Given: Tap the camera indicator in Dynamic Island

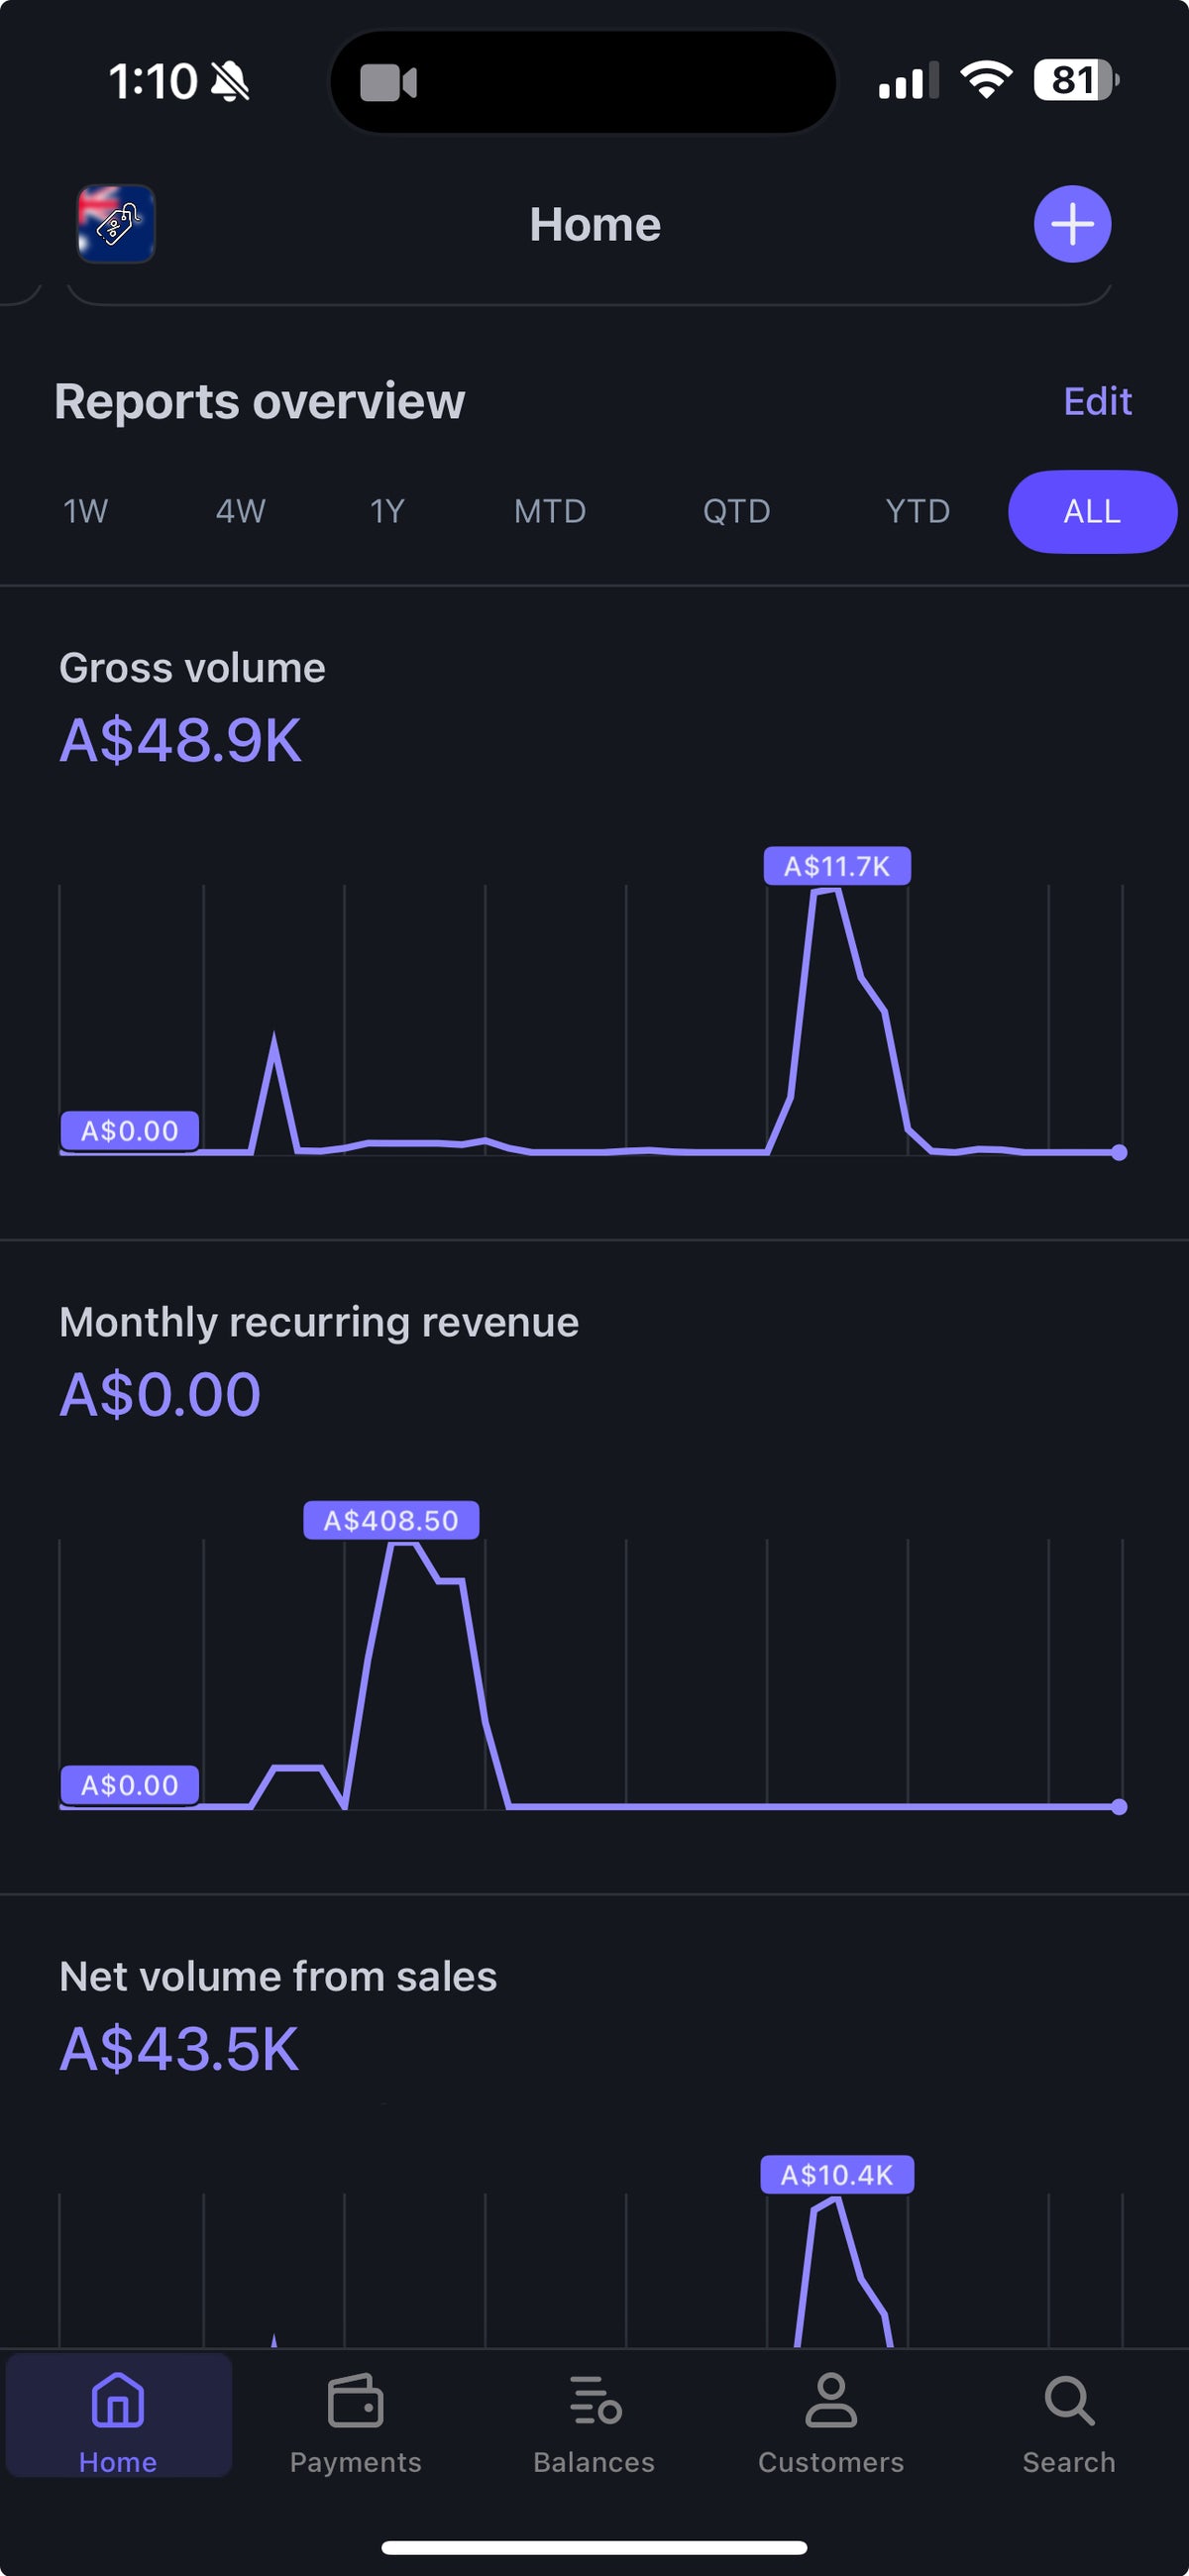Looking at the screenshot, I should [x=388, y=83].
